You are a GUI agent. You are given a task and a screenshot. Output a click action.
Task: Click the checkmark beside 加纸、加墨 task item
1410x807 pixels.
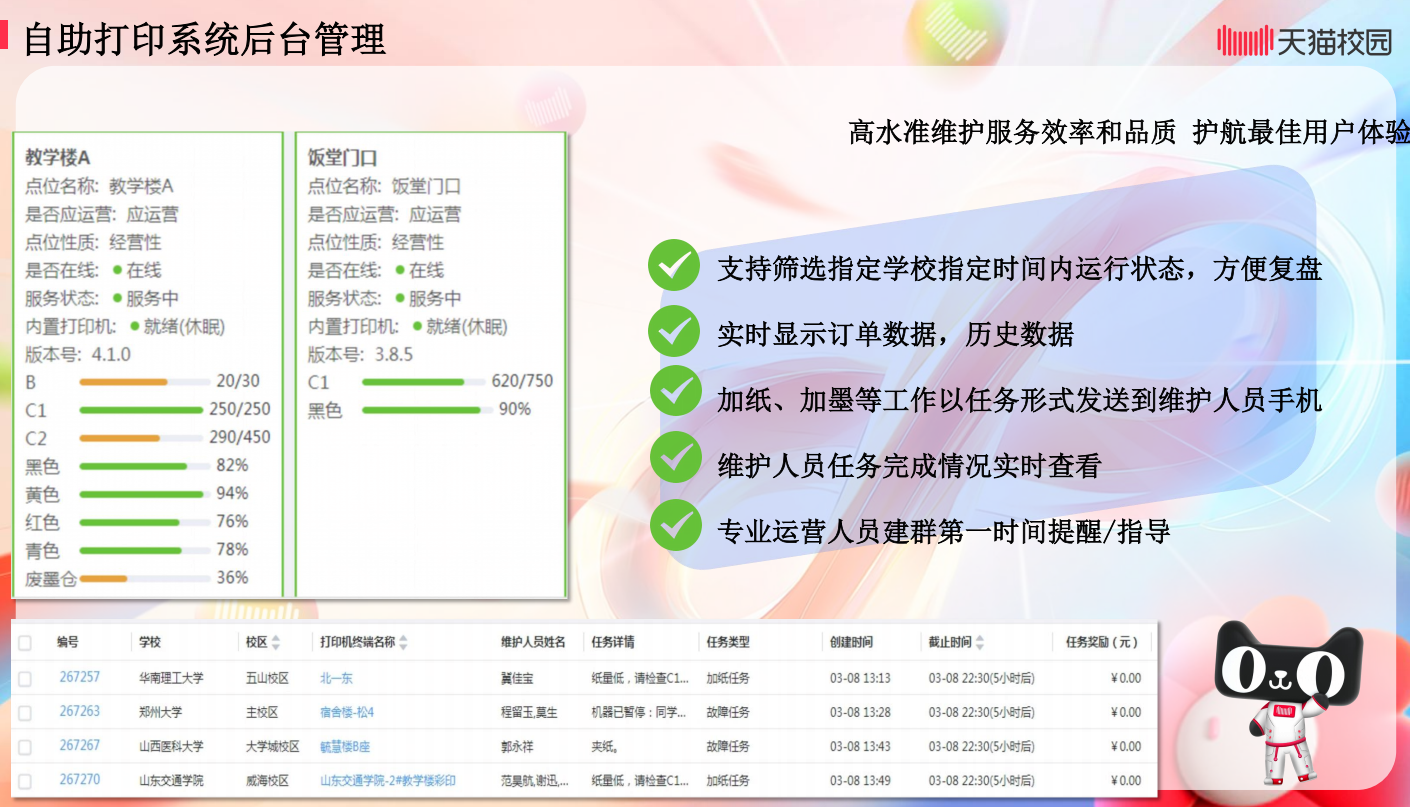pyautogui.click(x=675, y=391)
